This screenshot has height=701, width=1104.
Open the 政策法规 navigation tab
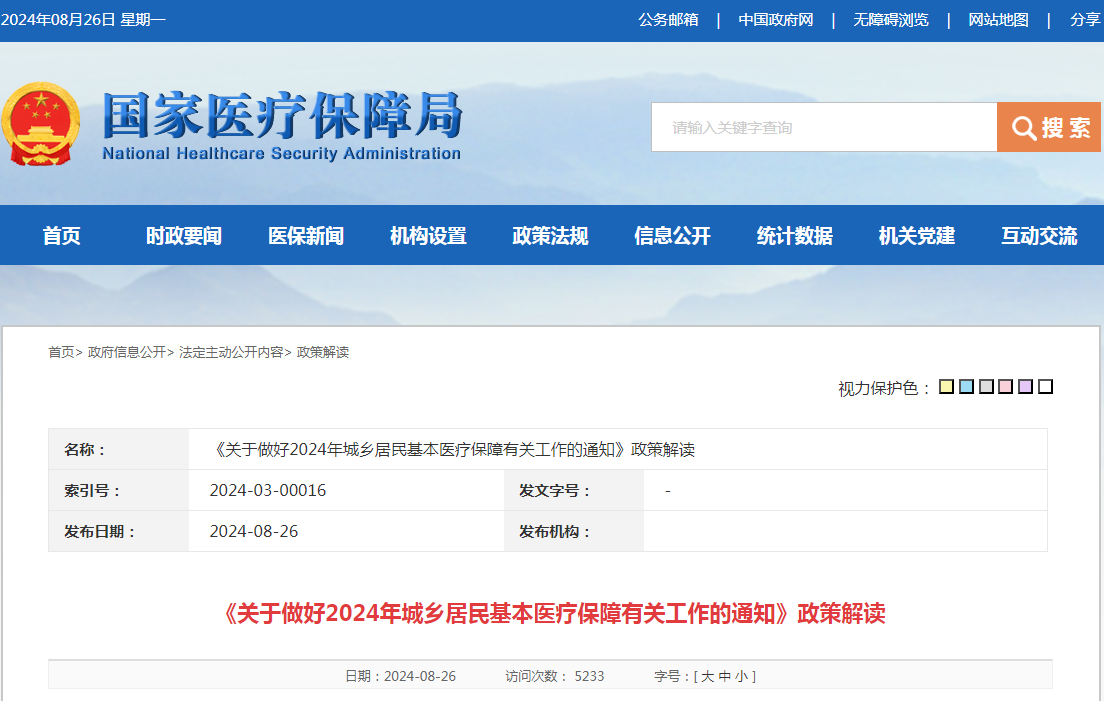pos(550,236)
